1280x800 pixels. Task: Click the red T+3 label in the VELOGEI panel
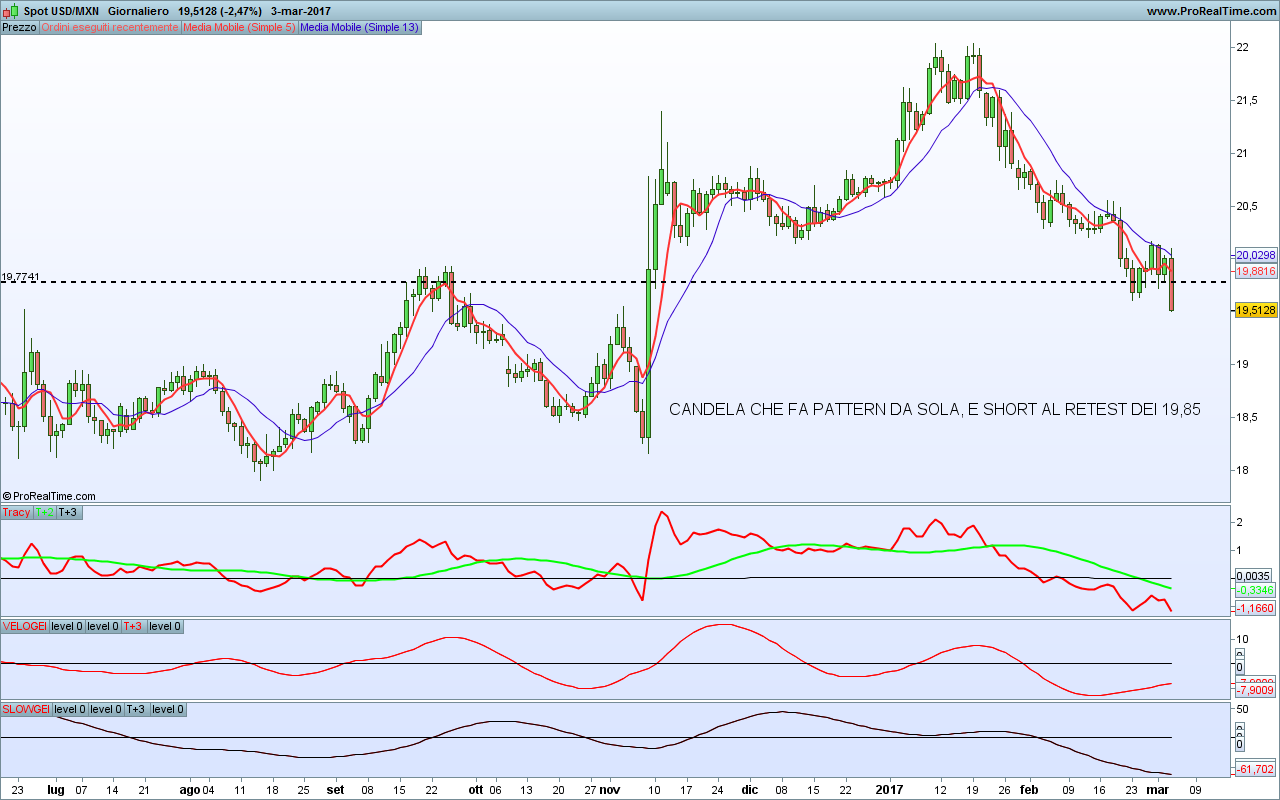133,626
